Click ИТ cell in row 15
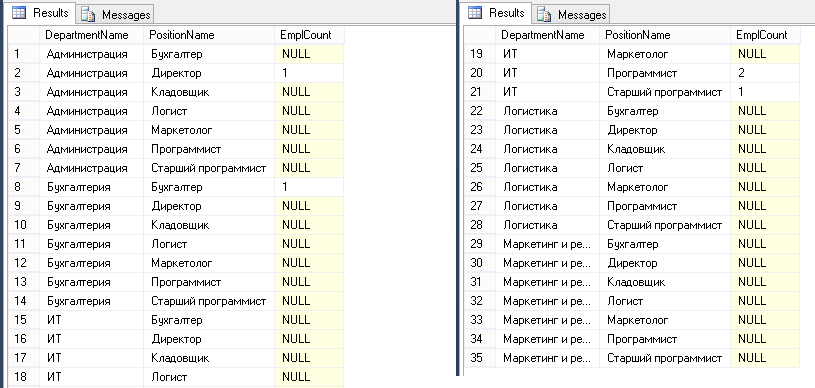This screenshot has height=388, width=815. pyautogui.click(x=91, y=320)
